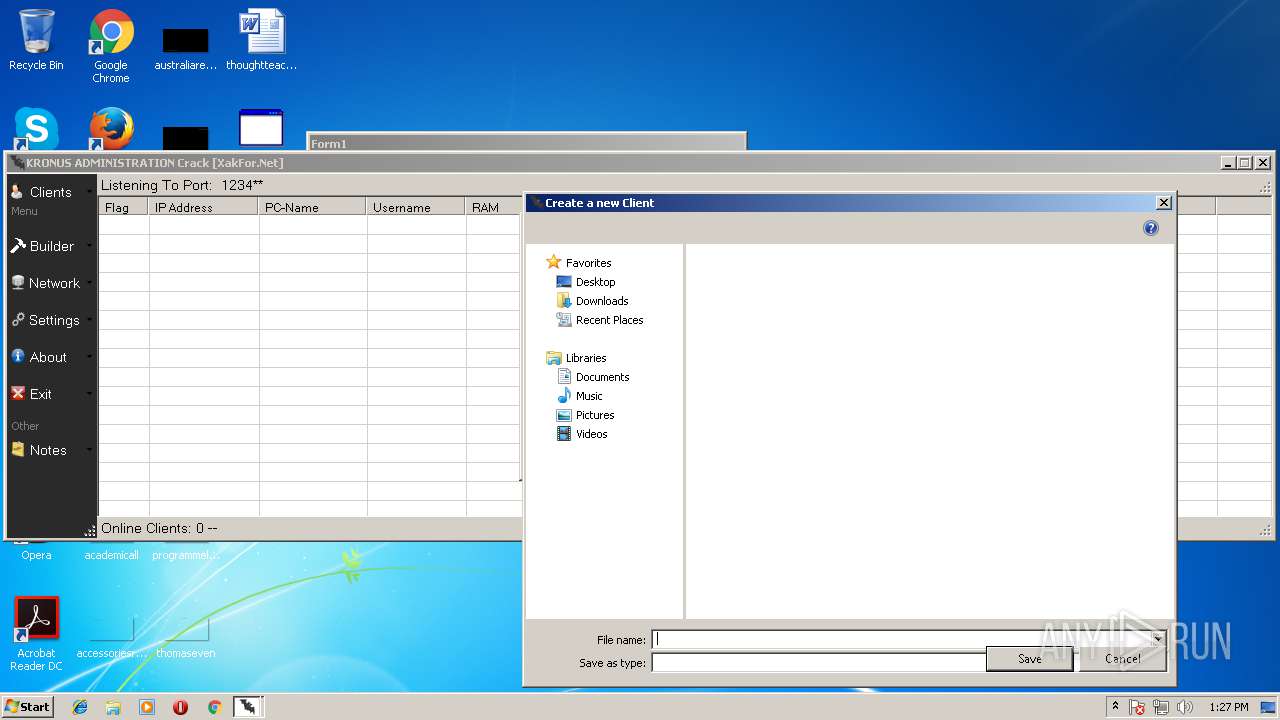Expand the Builder dropdown arrow
Image resolution: width=1280 pixels, height=720 pixels.
(x=89, y=246)
